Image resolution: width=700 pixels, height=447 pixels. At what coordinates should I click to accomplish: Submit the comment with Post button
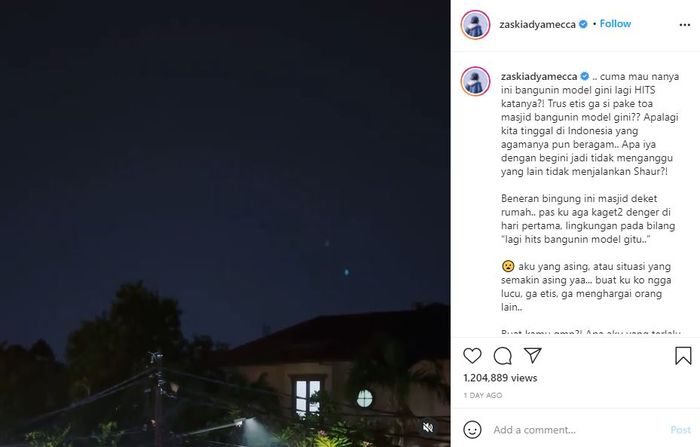(680, 430)
